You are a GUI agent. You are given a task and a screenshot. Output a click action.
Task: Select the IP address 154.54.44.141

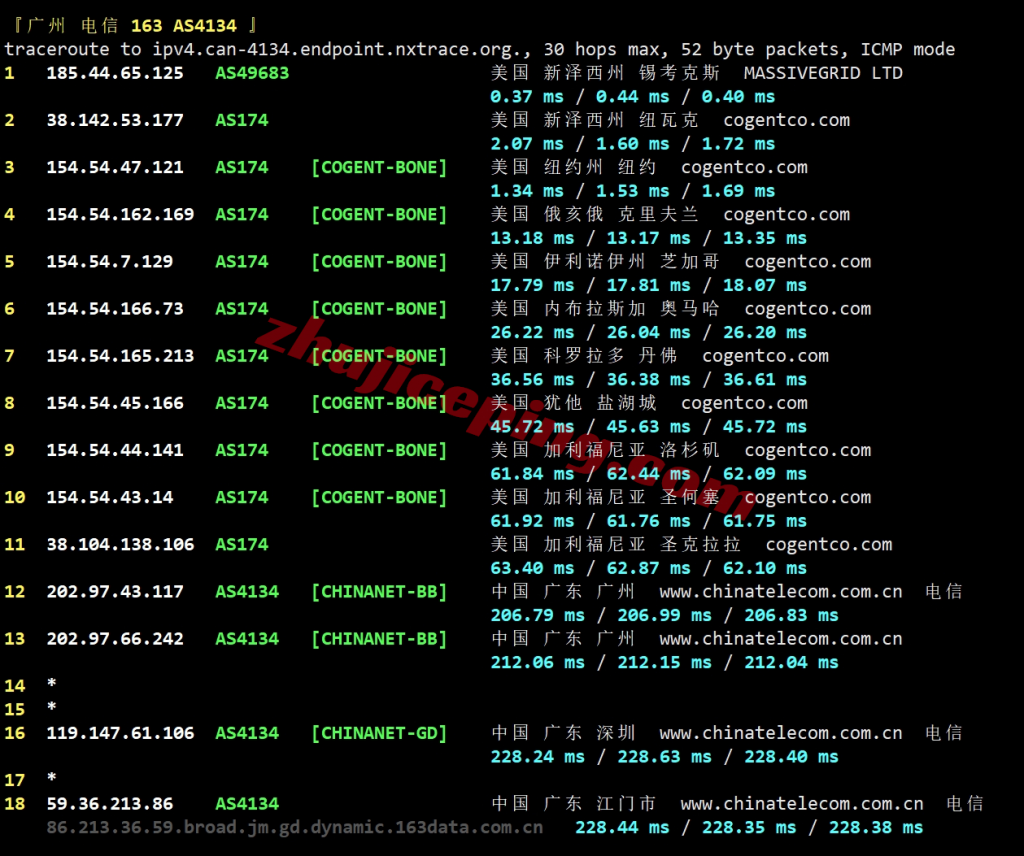pyautogui.click(x=115, y=450)
